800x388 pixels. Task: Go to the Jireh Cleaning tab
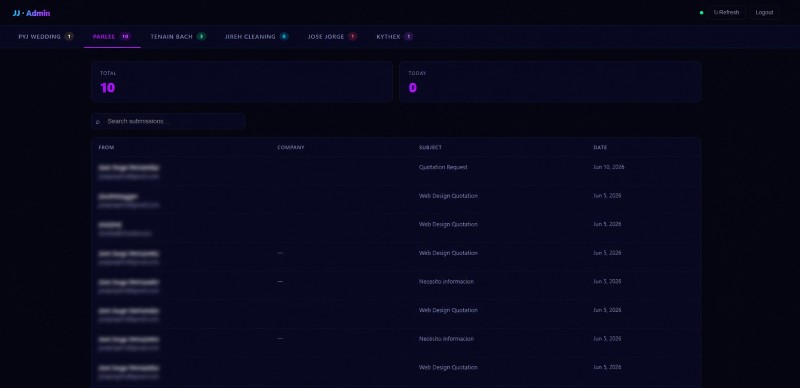[257, 37]
